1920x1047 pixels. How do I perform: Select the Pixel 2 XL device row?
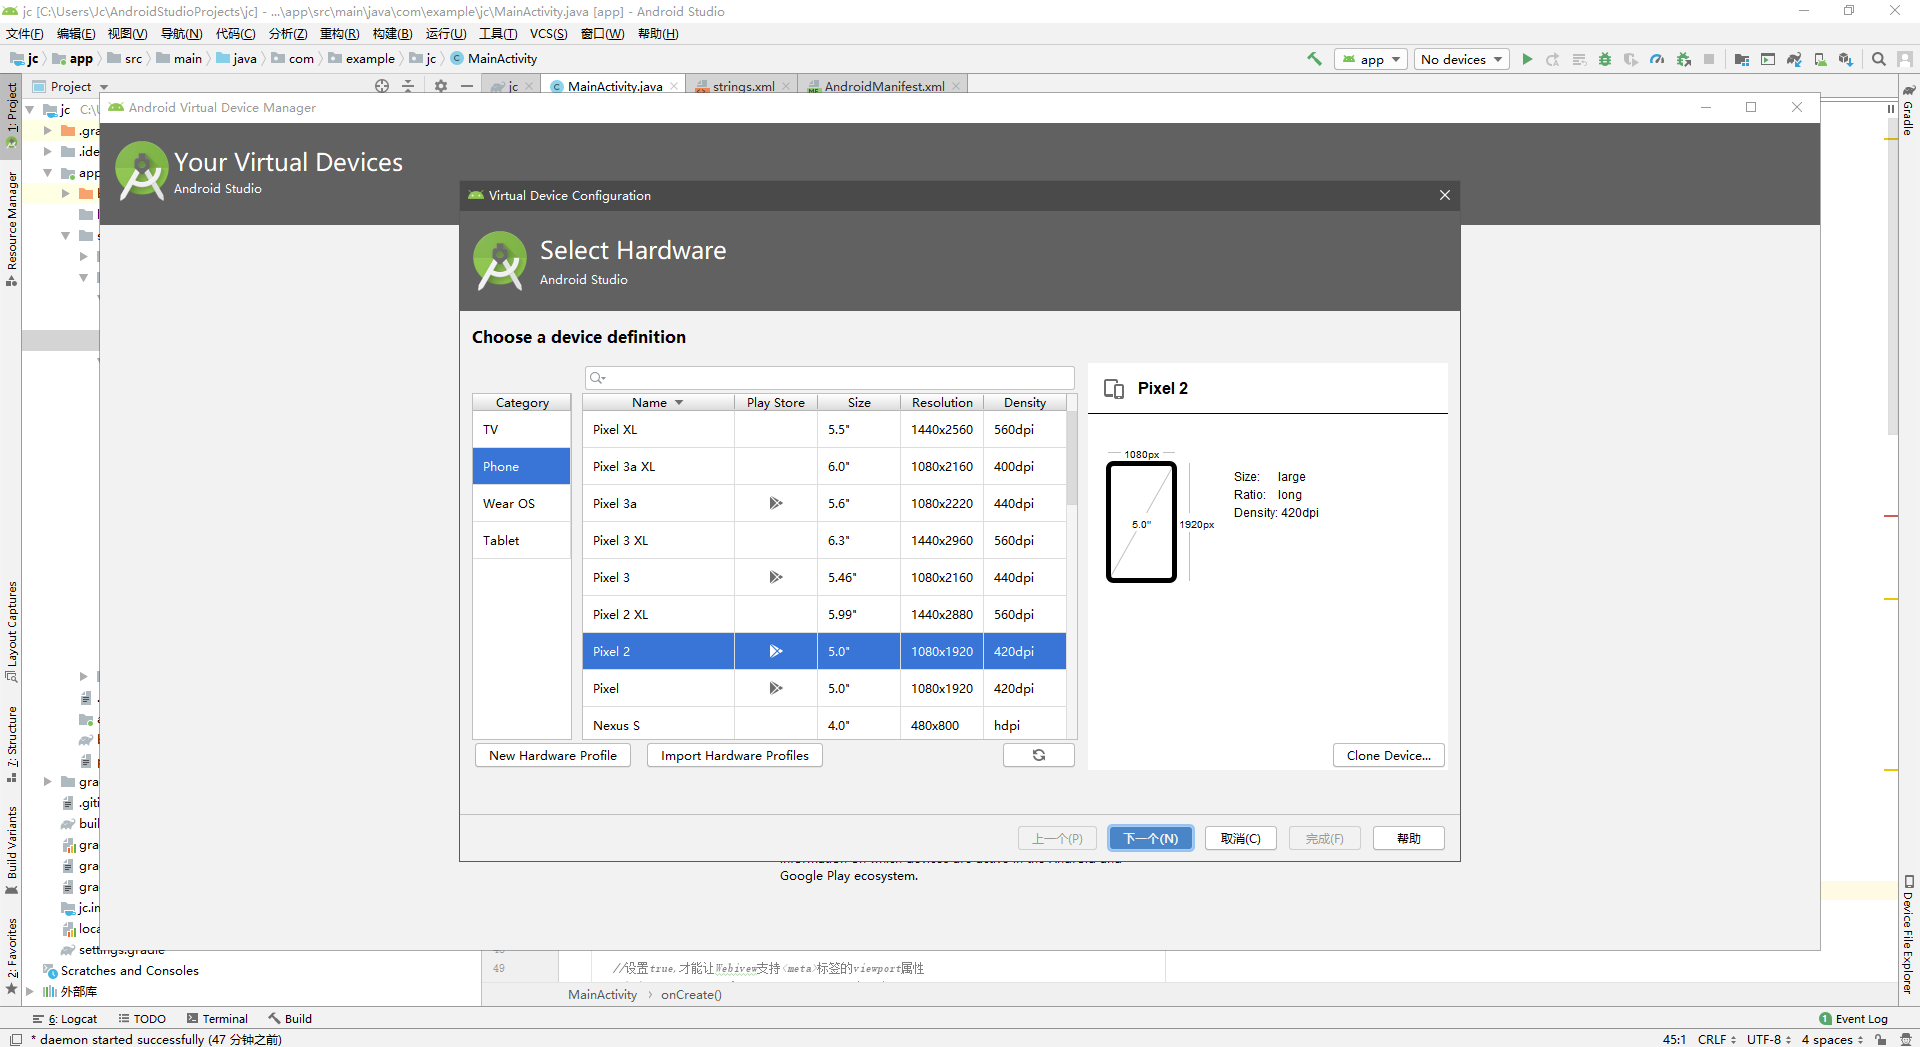pos(824,614)
